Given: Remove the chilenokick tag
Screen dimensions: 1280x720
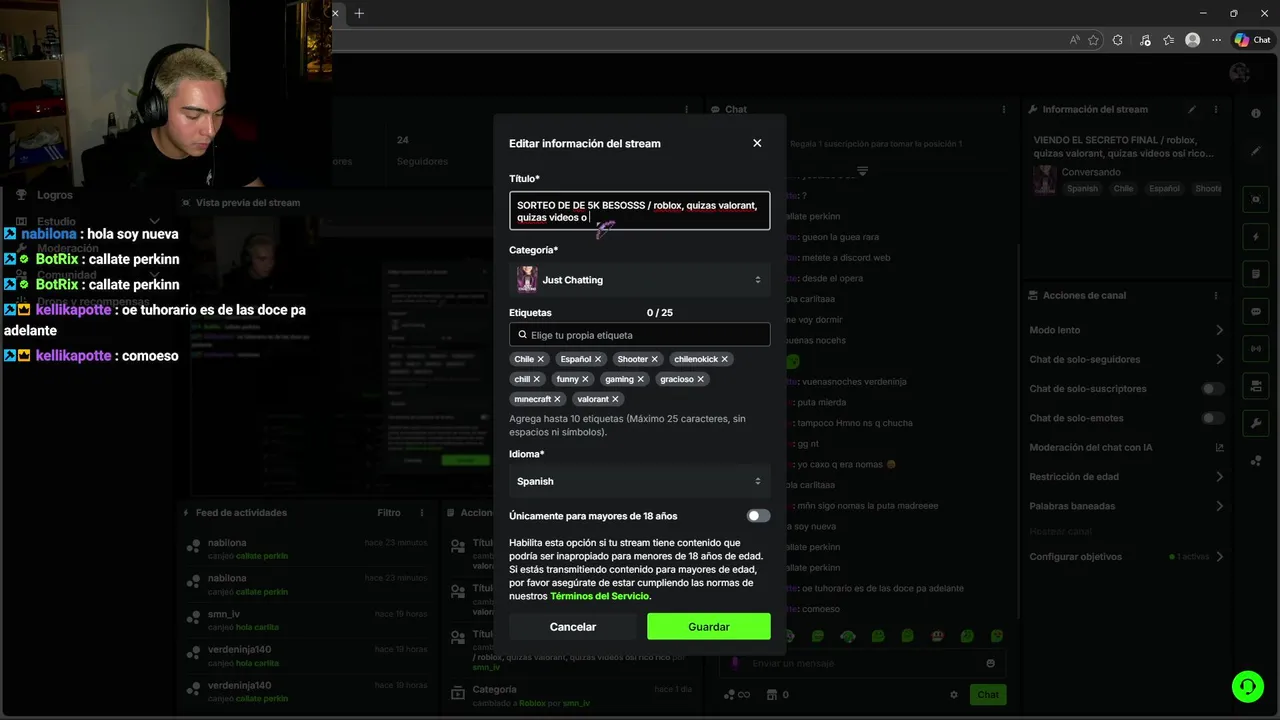Looking at the screenshot, I should click(x=725, y=359).
